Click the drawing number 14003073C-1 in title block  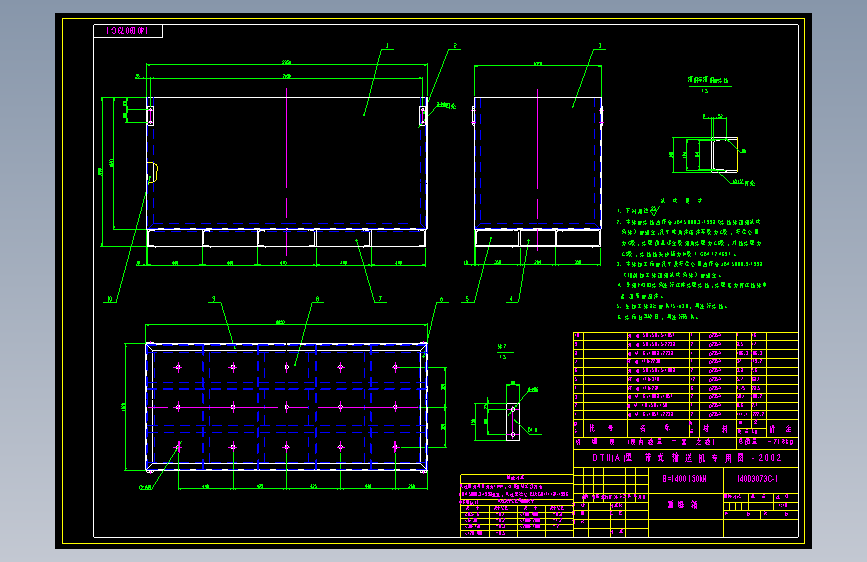[x=758, y=479]
